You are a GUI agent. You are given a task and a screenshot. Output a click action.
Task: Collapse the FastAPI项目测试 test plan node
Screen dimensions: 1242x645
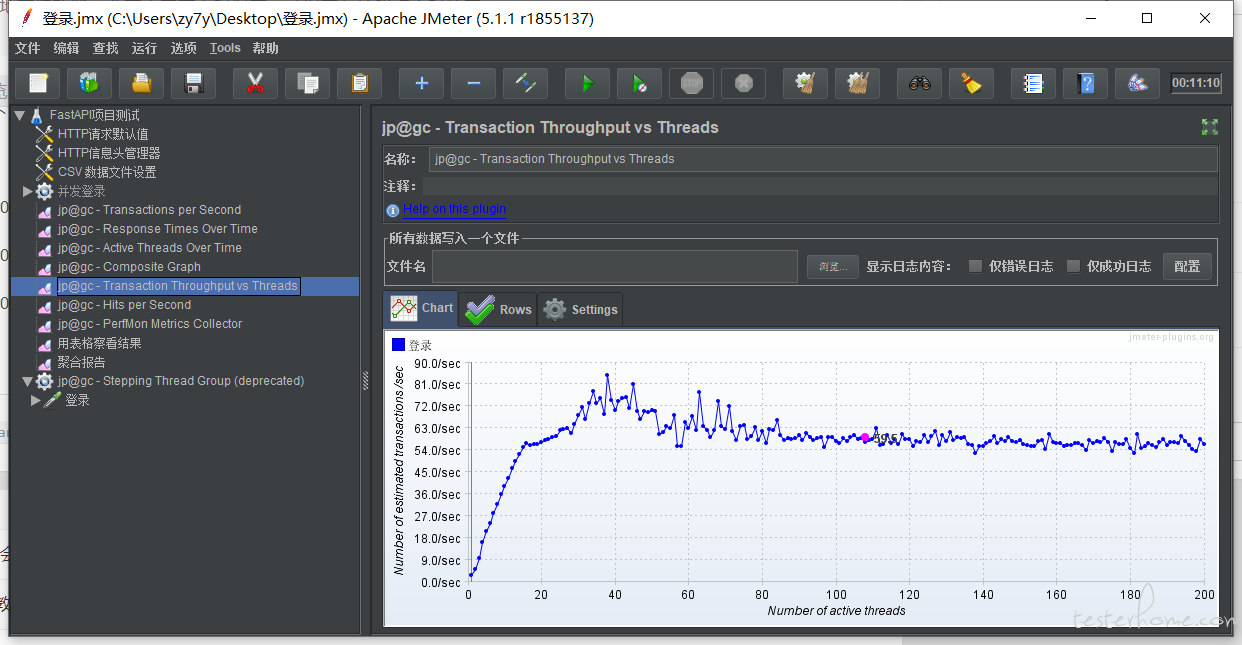[x=20, y=115]
